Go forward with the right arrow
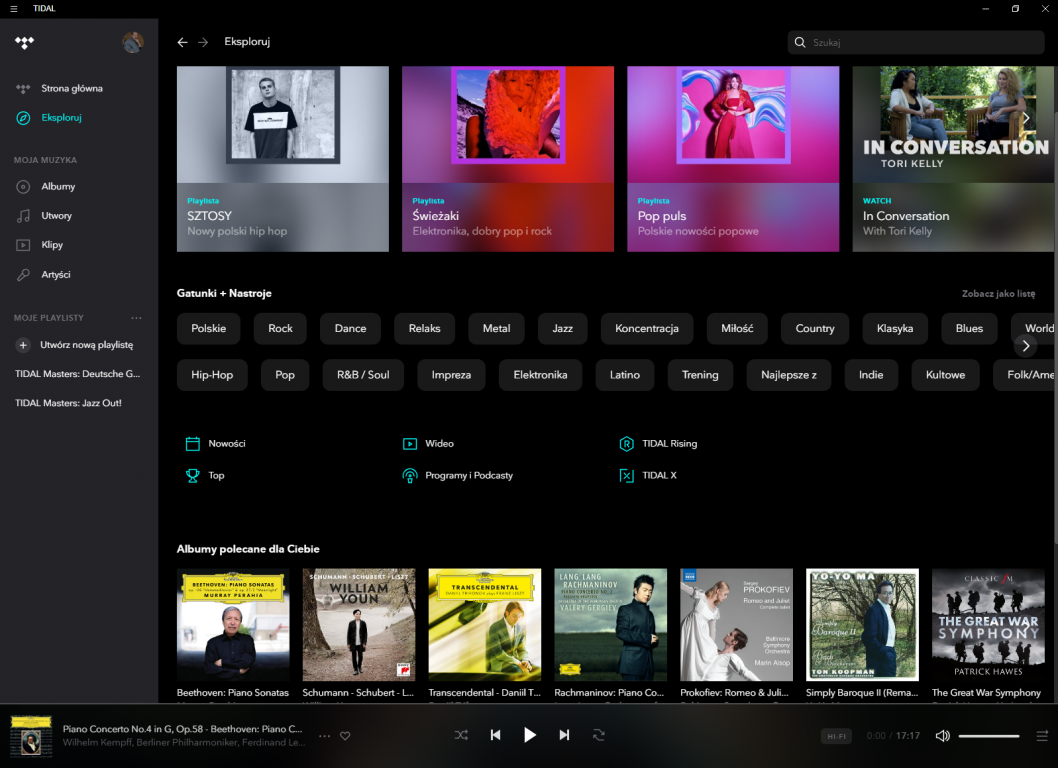Viewport: 1058px width, 768px height. point(203,42)
